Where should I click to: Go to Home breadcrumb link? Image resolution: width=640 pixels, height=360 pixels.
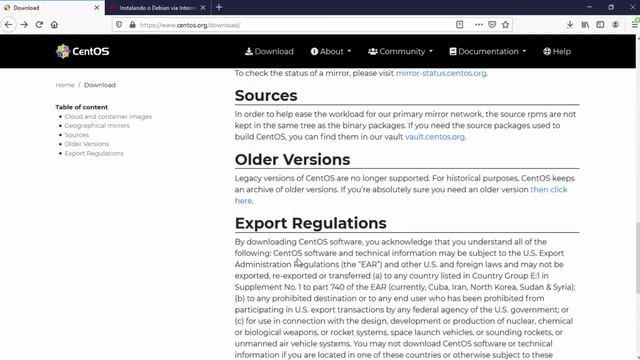pos(65,85)
